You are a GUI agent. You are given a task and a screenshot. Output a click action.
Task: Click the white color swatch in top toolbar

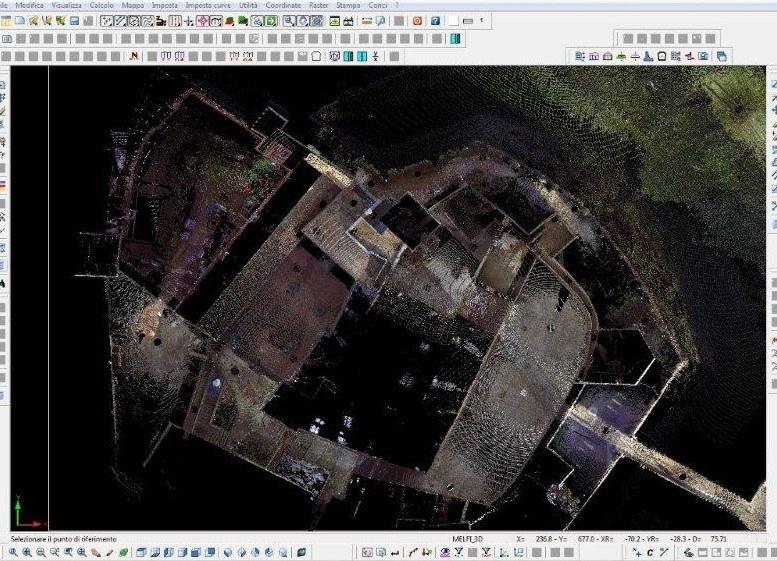(454, 21)
